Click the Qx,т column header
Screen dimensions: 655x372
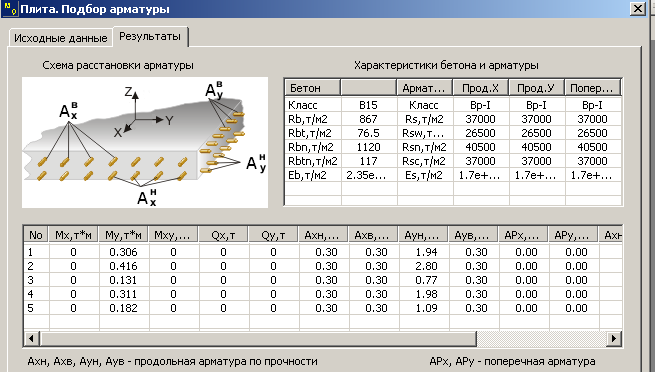tap(223, 235)
